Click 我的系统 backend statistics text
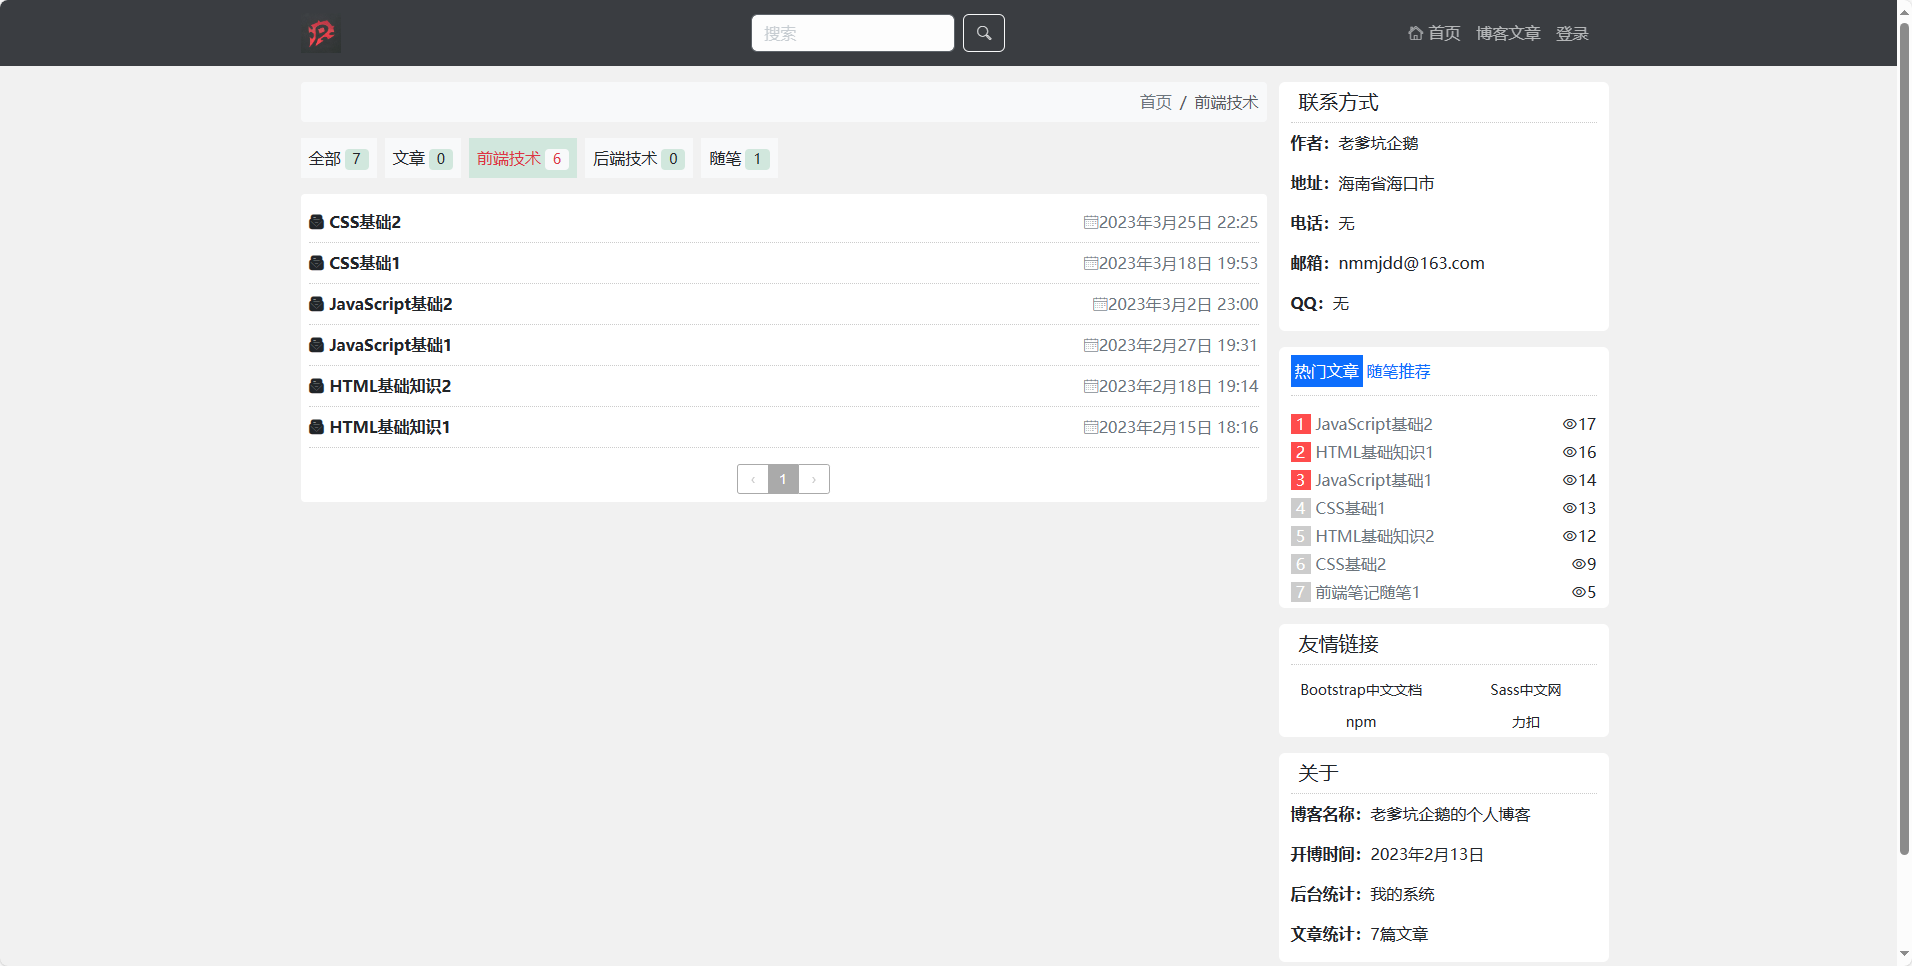This screenshot has width=1912, height=966. point(1402,894)
